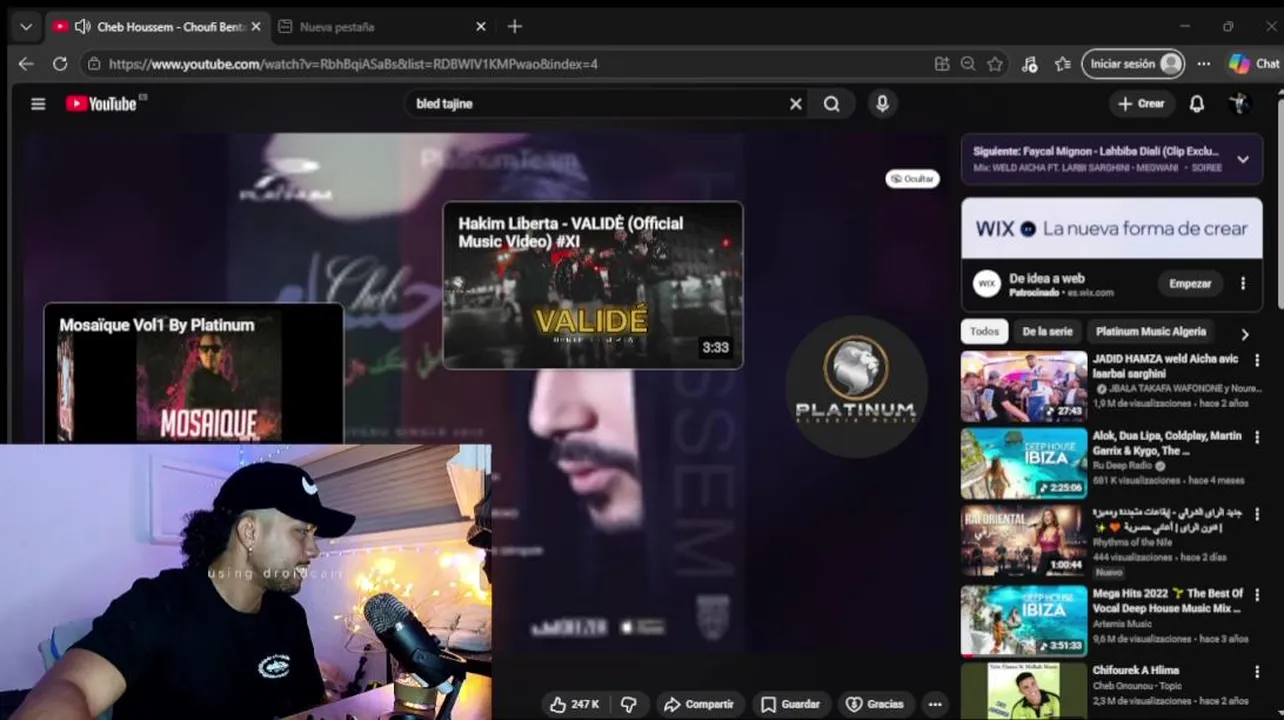Click Iniciar sesión in the browser
This screenshot has width=1284, height=720.
coord(1133,64)
